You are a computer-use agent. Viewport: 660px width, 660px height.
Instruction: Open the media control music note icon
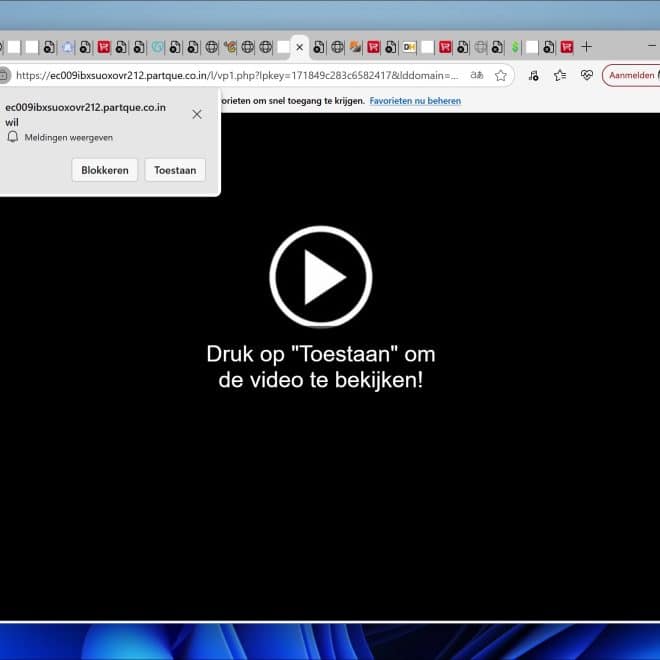(x=534, y=76)
